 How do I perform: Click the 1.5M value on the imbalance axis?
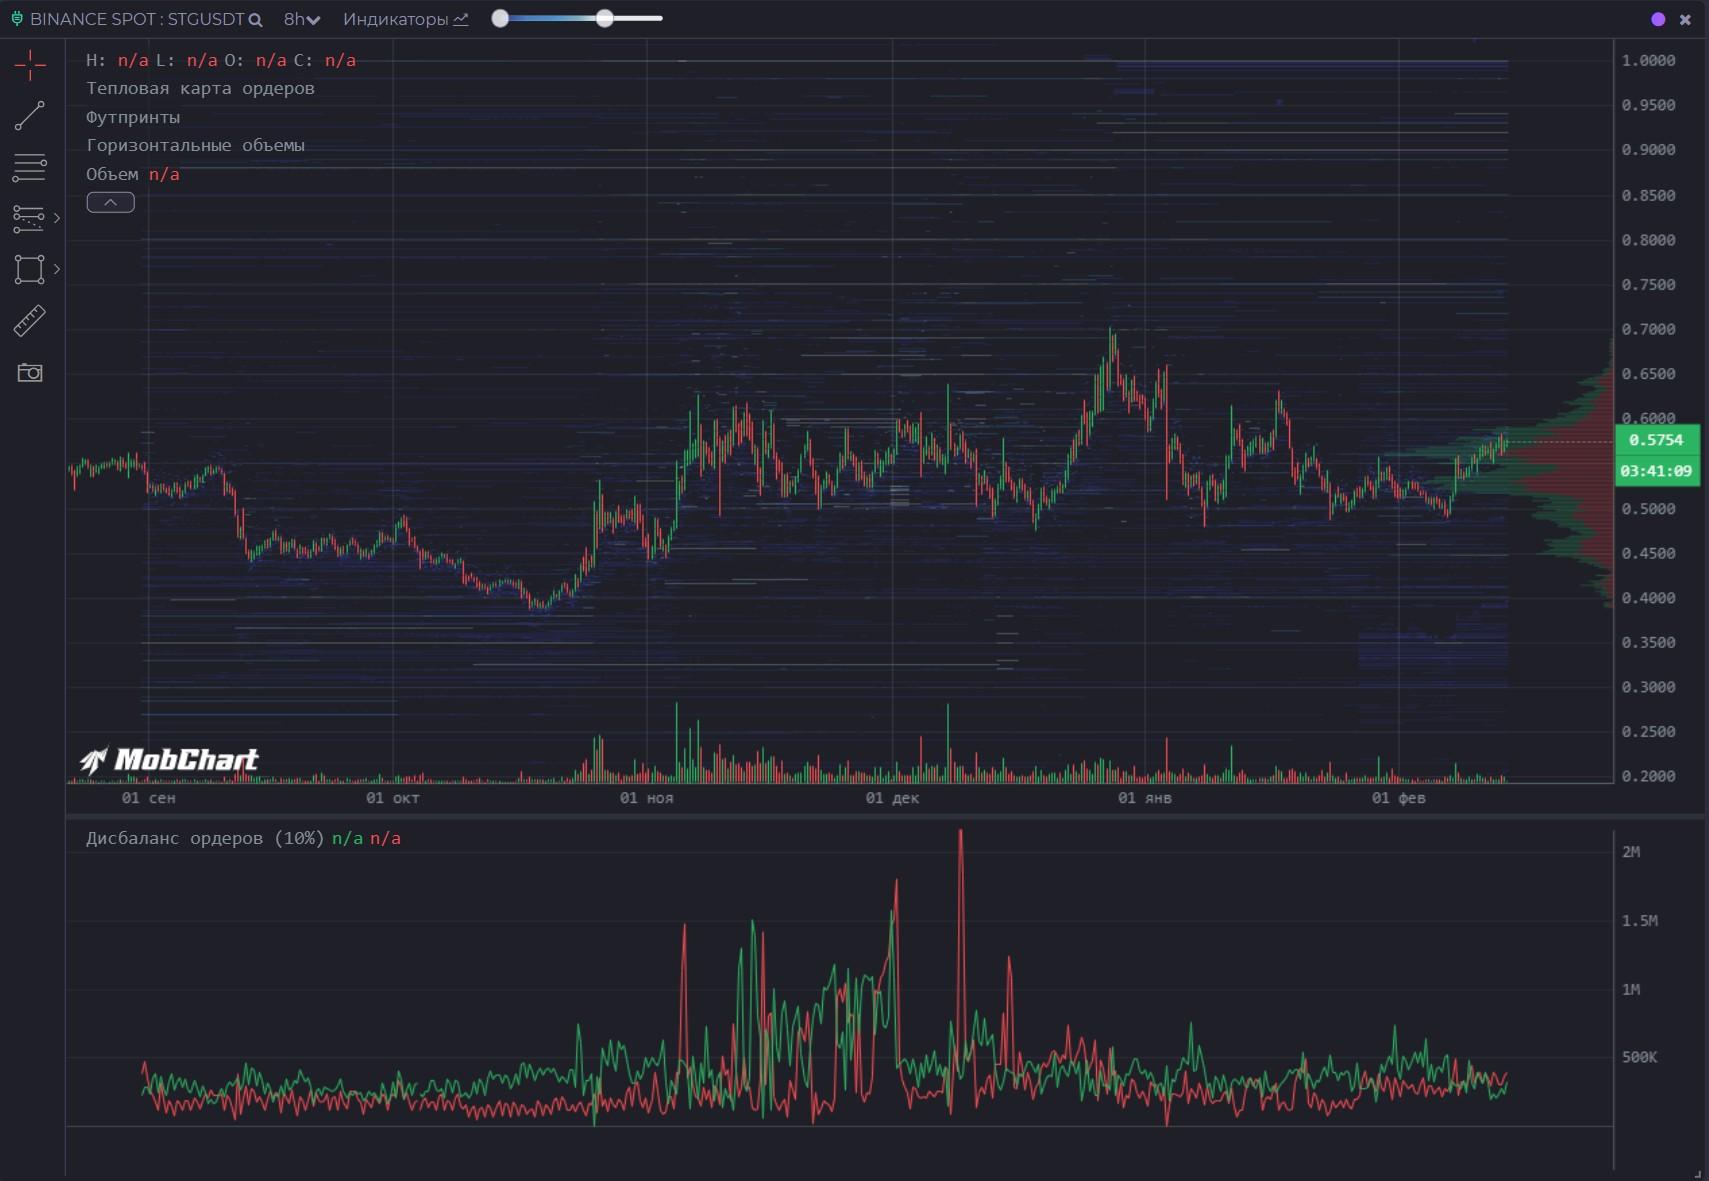coord(1639,921)
